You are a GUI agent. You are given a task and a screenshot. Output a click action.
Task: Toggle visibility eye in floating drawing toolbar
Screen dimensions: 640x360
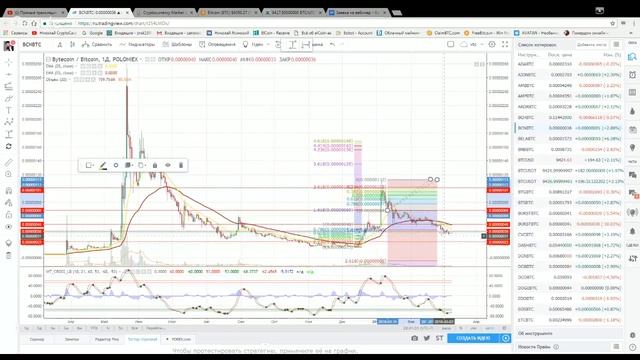coord(168,165)
